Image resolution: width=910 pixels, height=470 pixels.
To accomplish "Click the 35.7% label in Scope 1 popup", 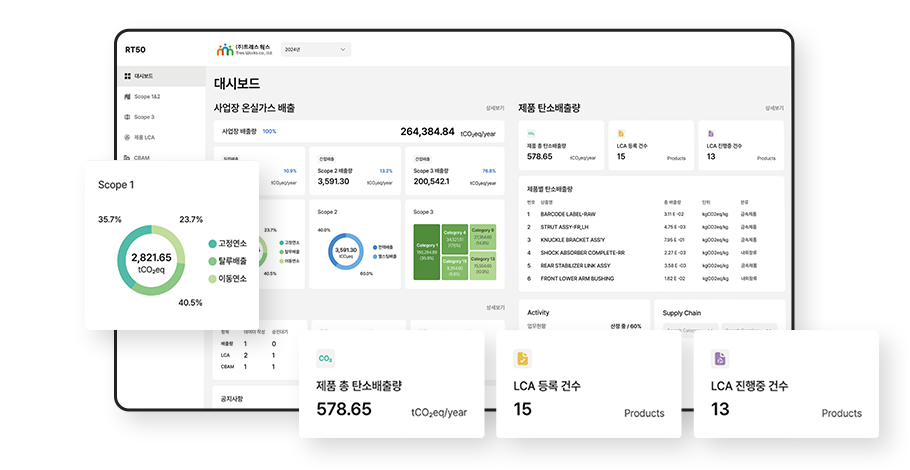I will coord(110,219).
